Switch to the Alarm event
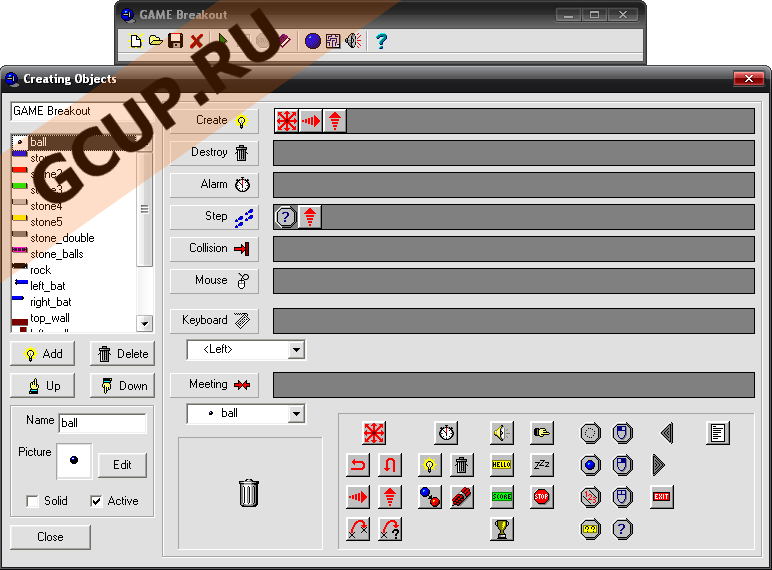This screenshot has height=570, width=772. click(x=214, y=185)
